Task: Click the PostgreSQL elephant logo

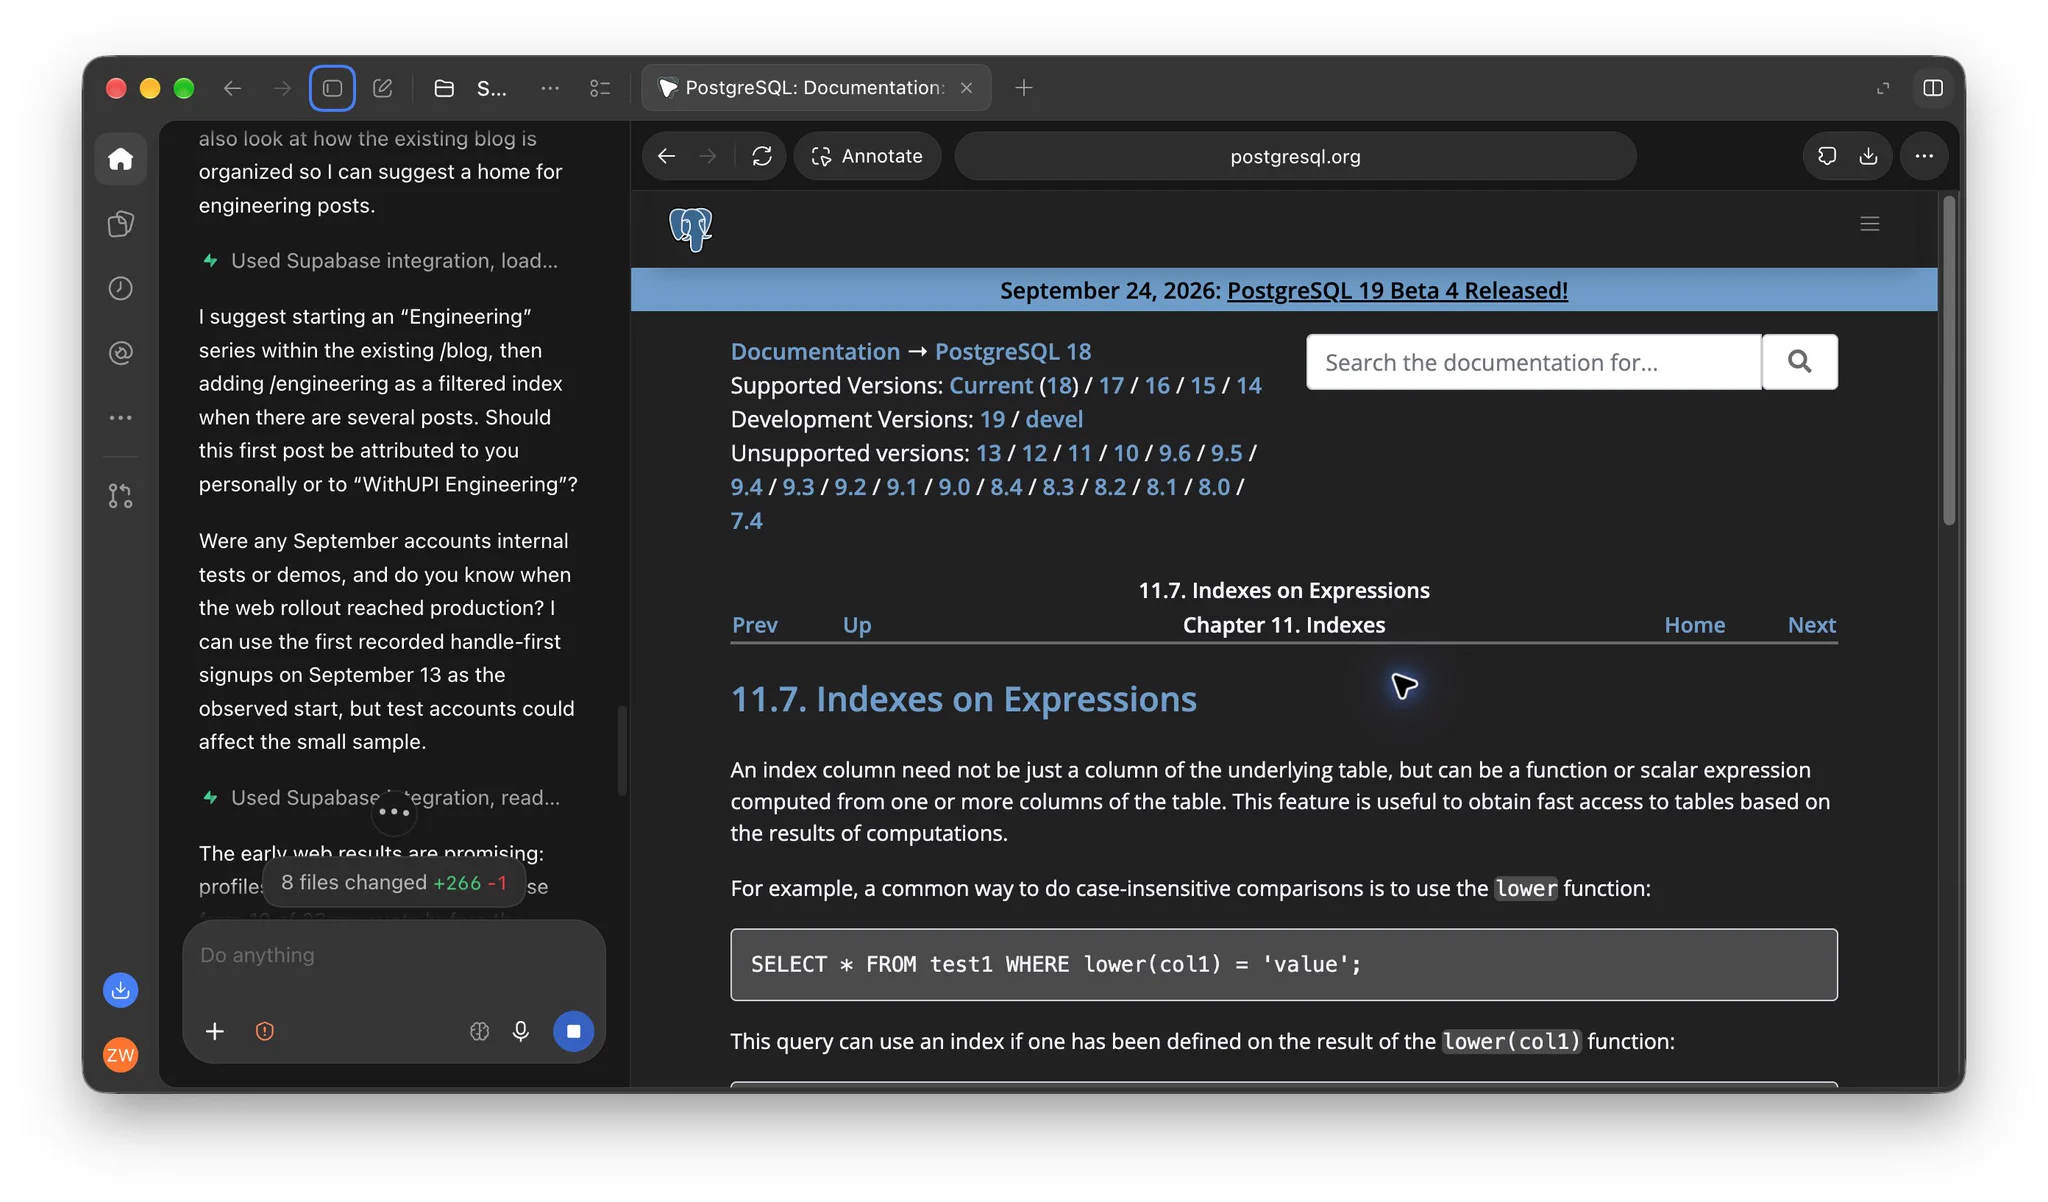Action: click(x=691, y=229)
